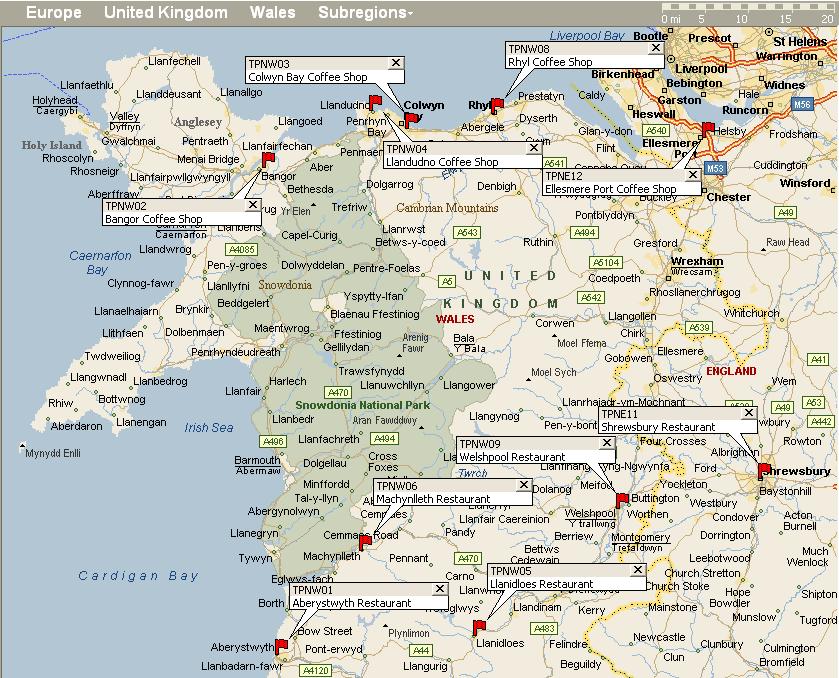Click the Wales breadcrumb link

click(272, 13)
